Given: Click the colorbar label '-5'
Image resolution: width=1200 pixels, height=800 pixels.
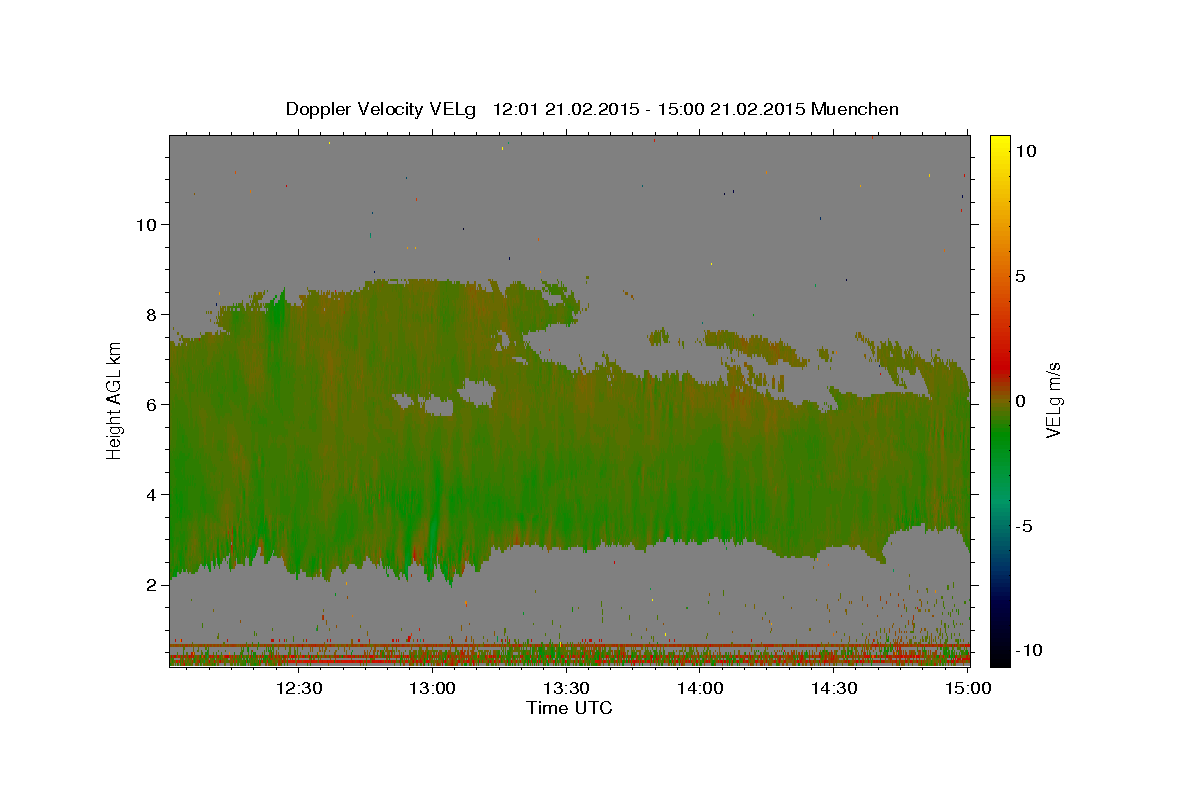Looking at the screenshot, I should tap(1022, 526).
